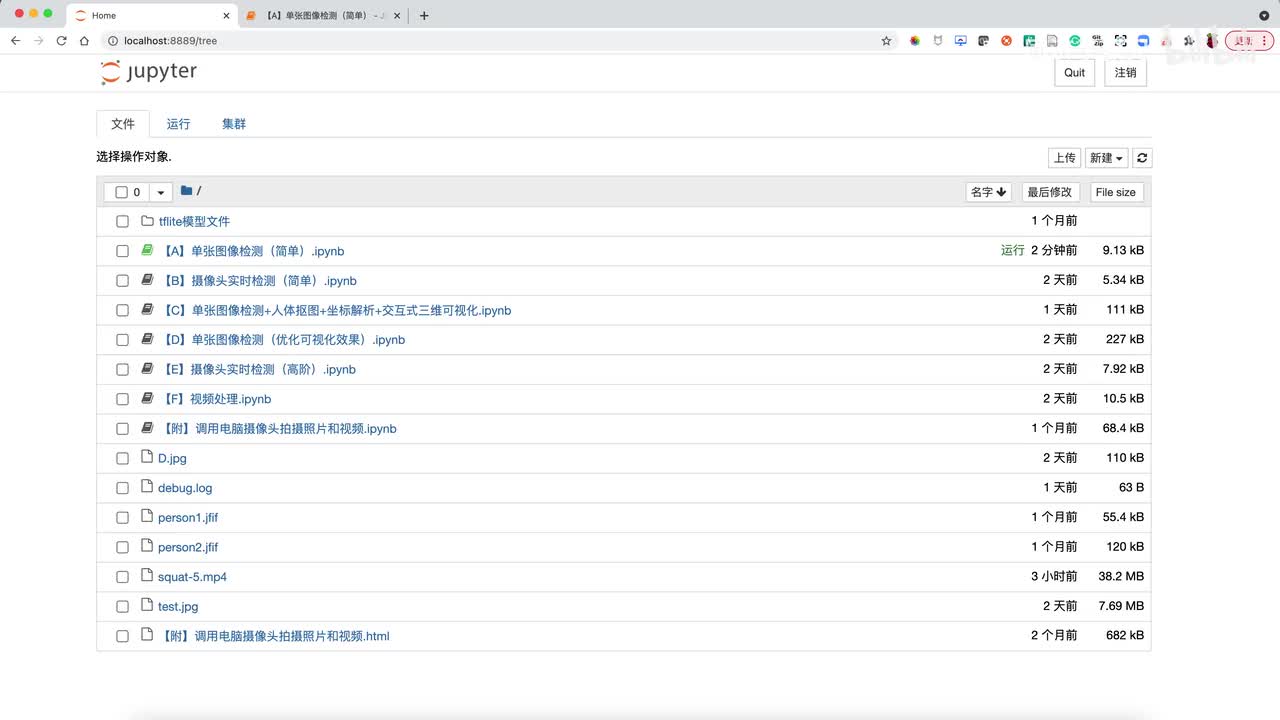Image resolution: width=1280 pixels, height=720 pixels.
Task: Switch to the 集群 tab
Action: click(234, 124)
